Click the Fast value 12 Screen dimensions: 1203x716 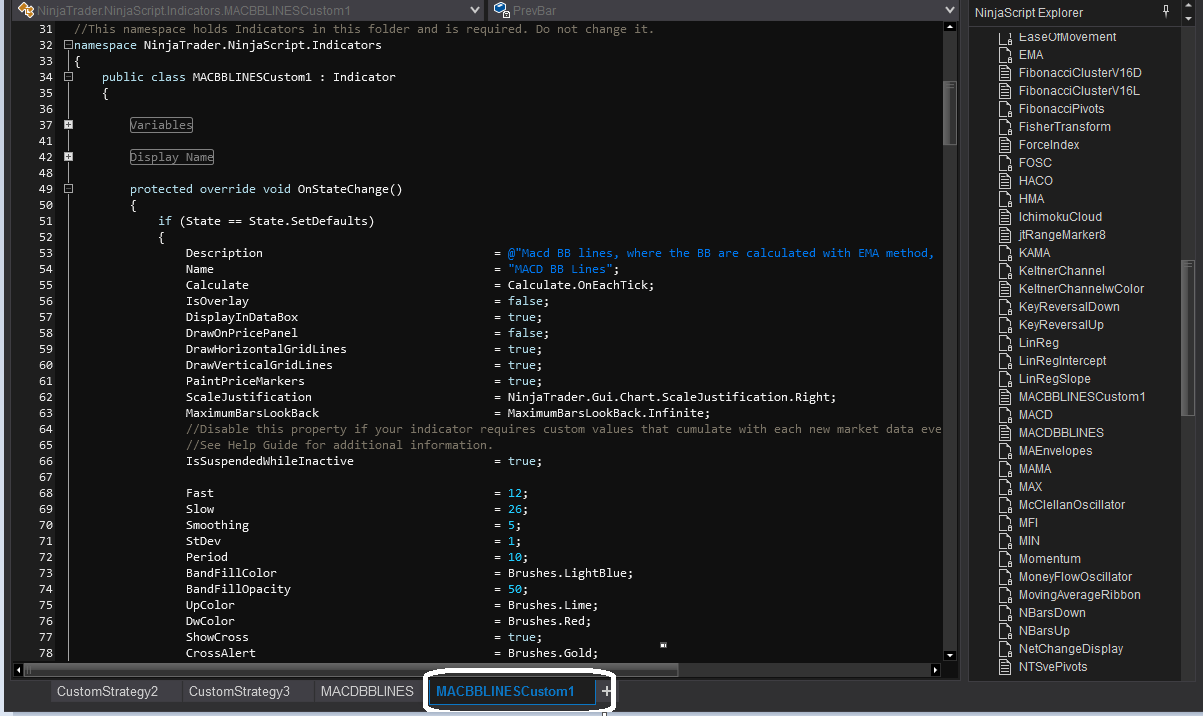tap(514, 493)
